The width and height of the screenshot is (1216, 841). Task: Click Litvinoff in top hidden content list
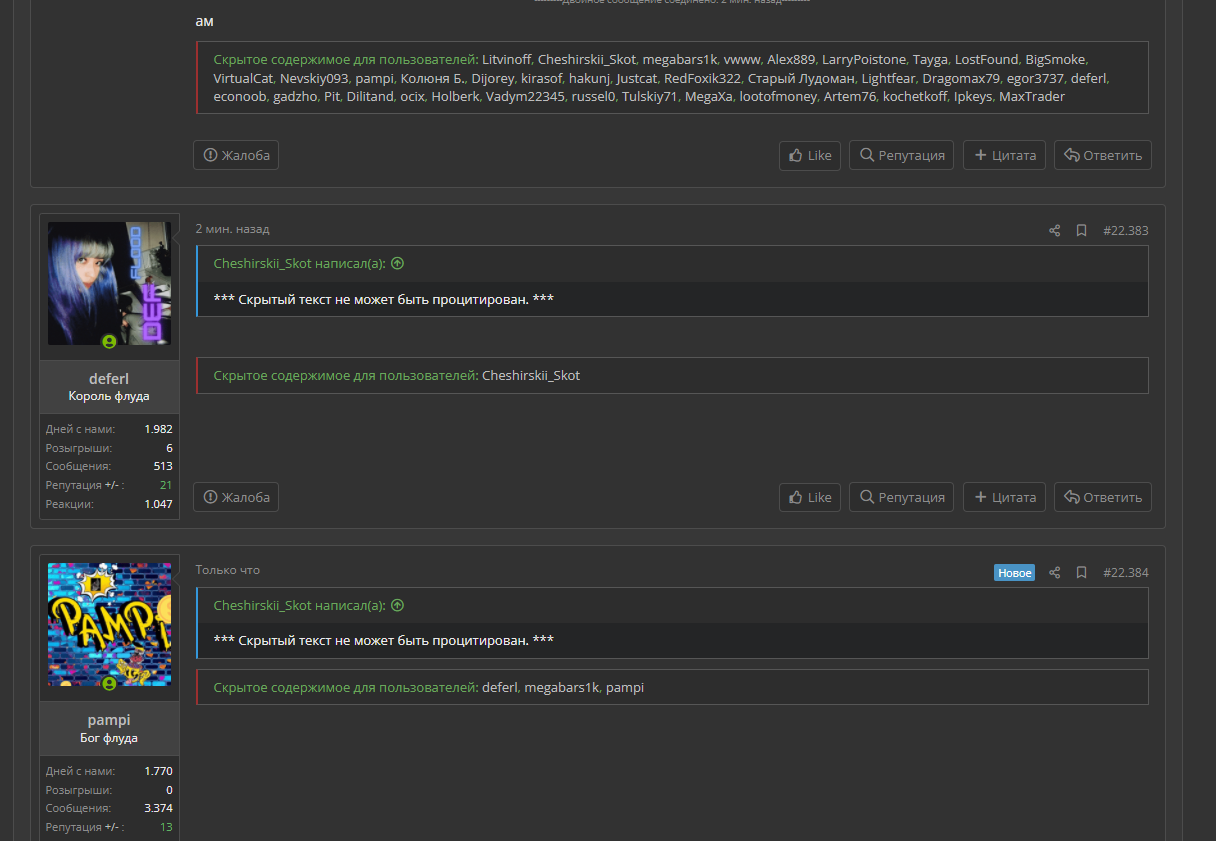coord(506,59)
